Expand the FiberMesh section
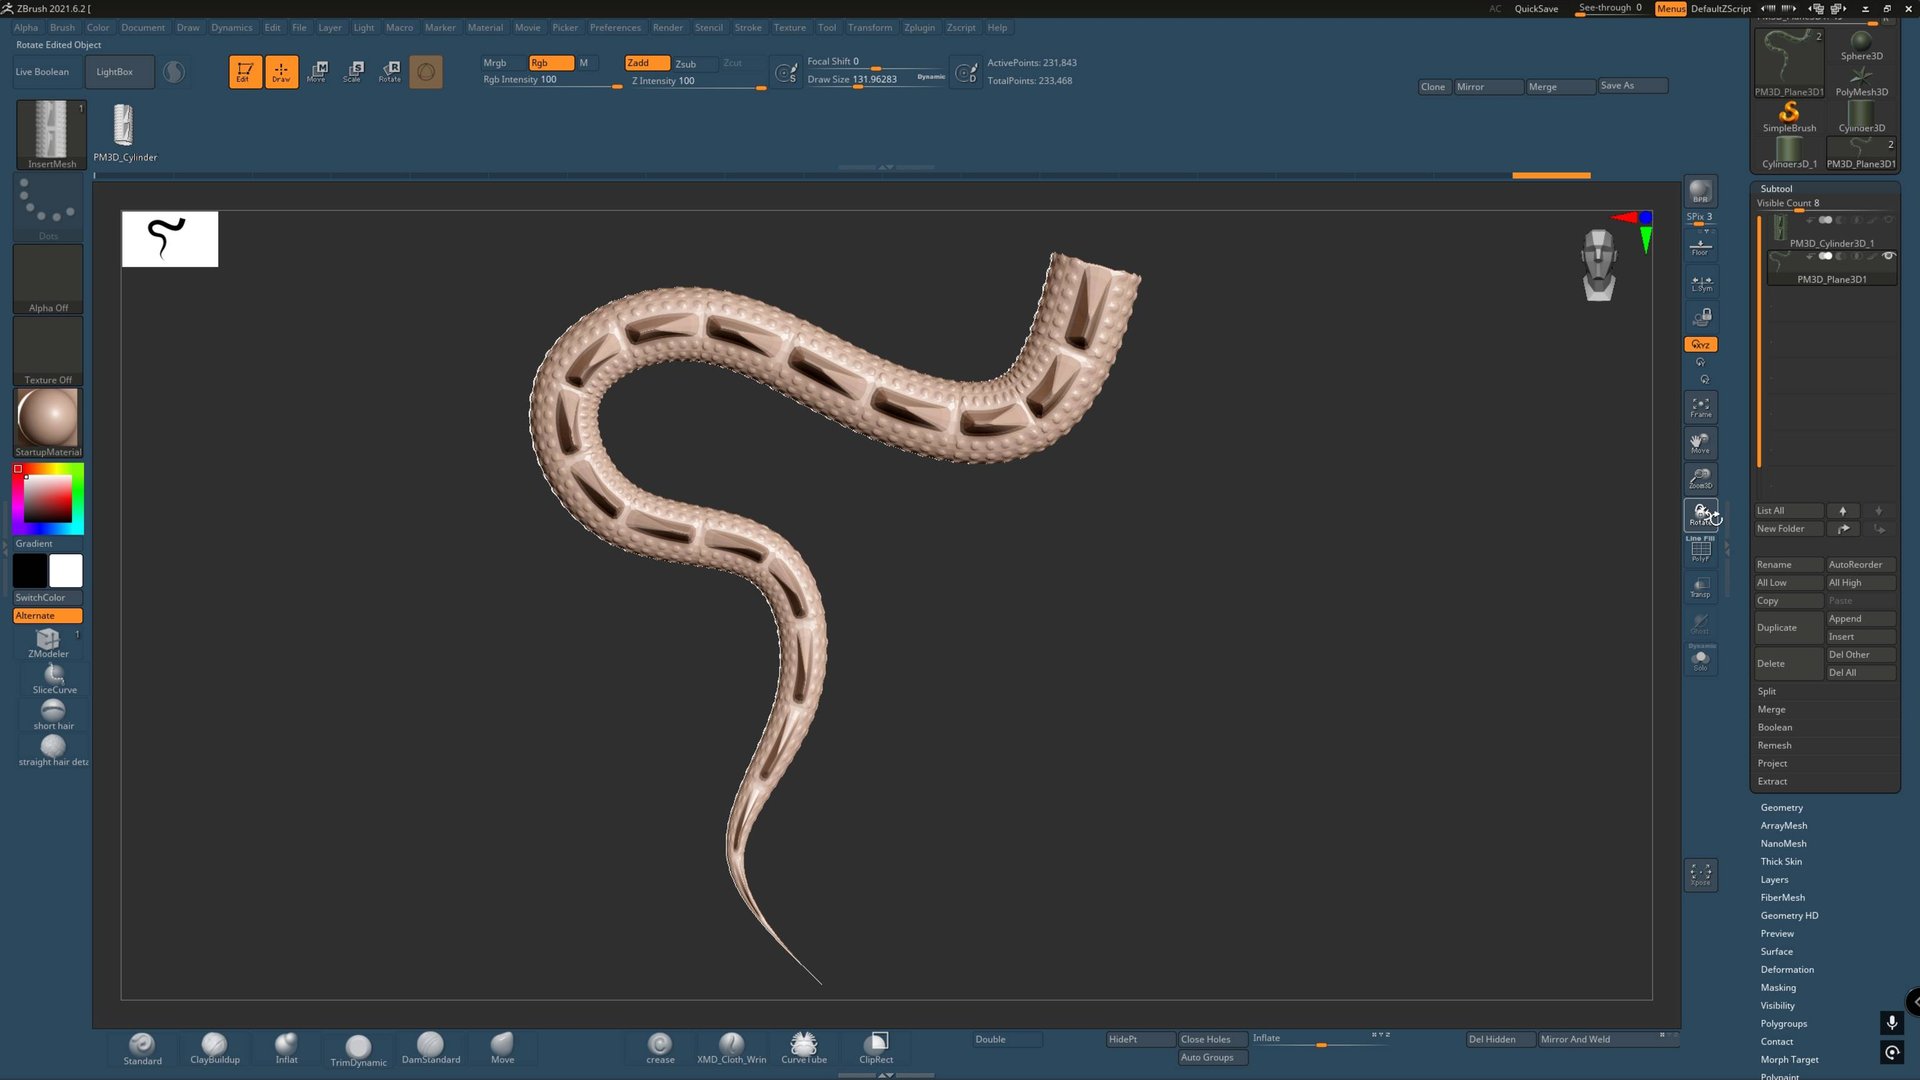 [1781, 897]
